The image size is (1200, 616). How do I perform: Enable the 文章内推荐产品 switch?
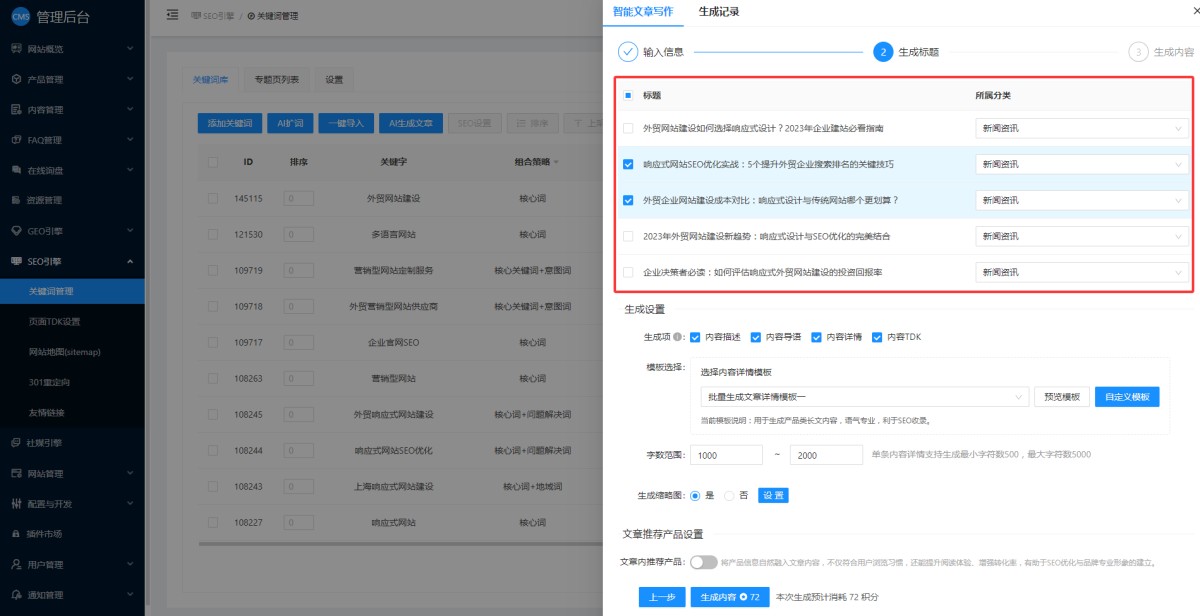point(703,562)
